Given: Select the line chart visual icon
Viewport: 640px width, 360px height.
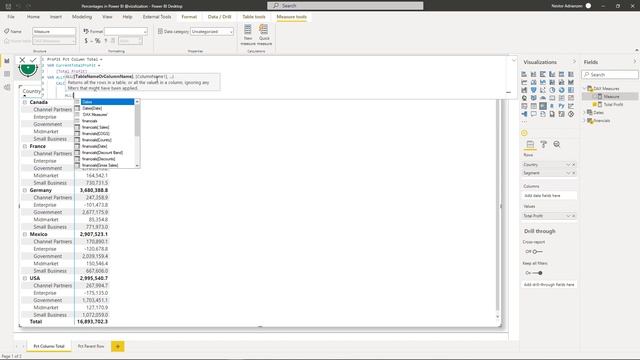Looking at the screenshot, I should pos(524,82).
